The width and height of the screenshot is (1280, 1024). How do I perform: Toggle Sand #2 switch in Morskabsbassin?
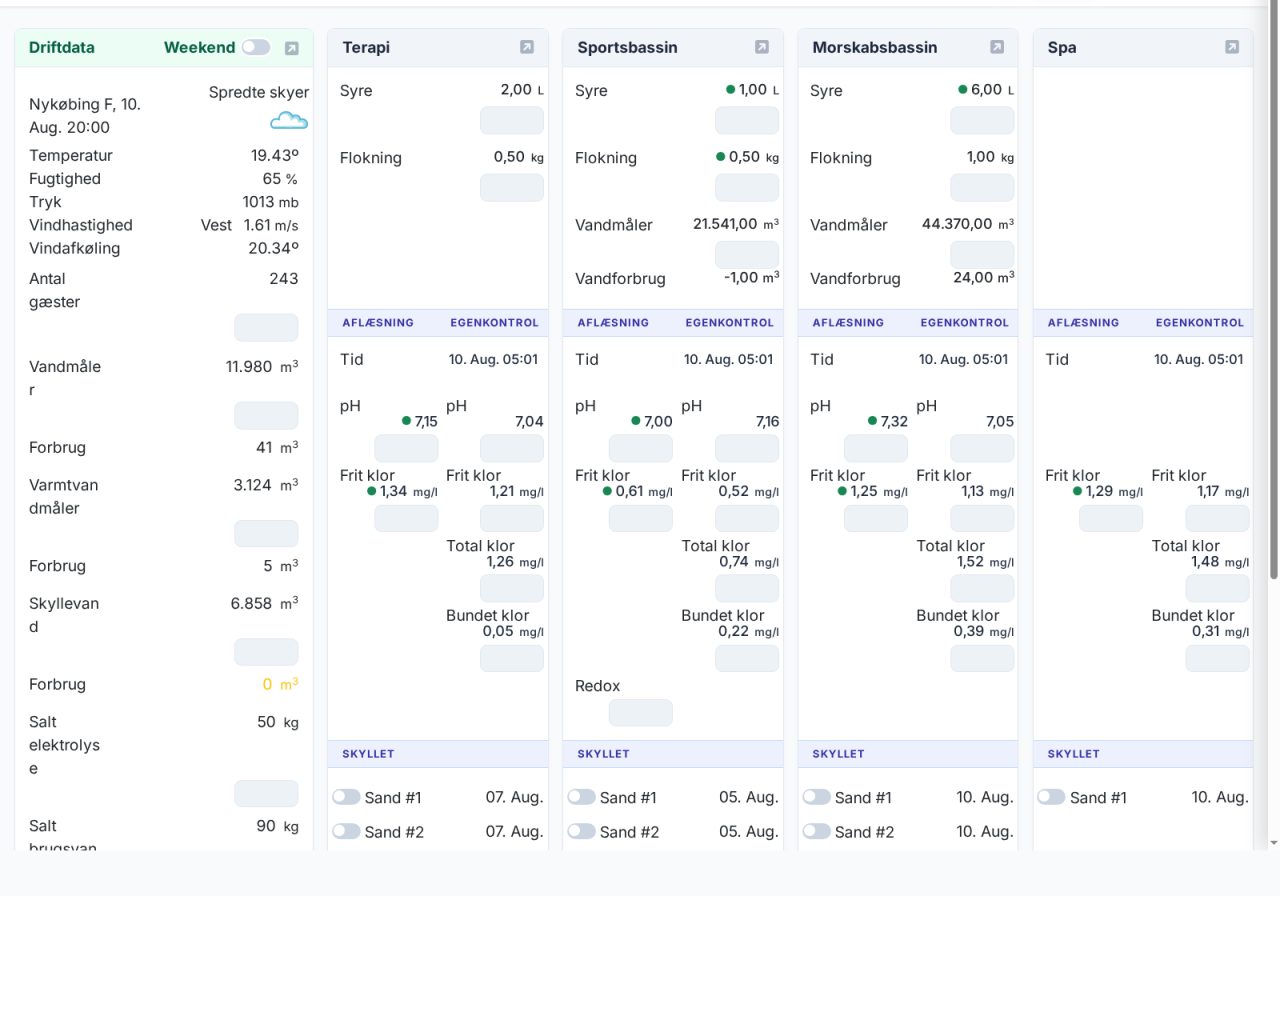[x=816, y=831]
